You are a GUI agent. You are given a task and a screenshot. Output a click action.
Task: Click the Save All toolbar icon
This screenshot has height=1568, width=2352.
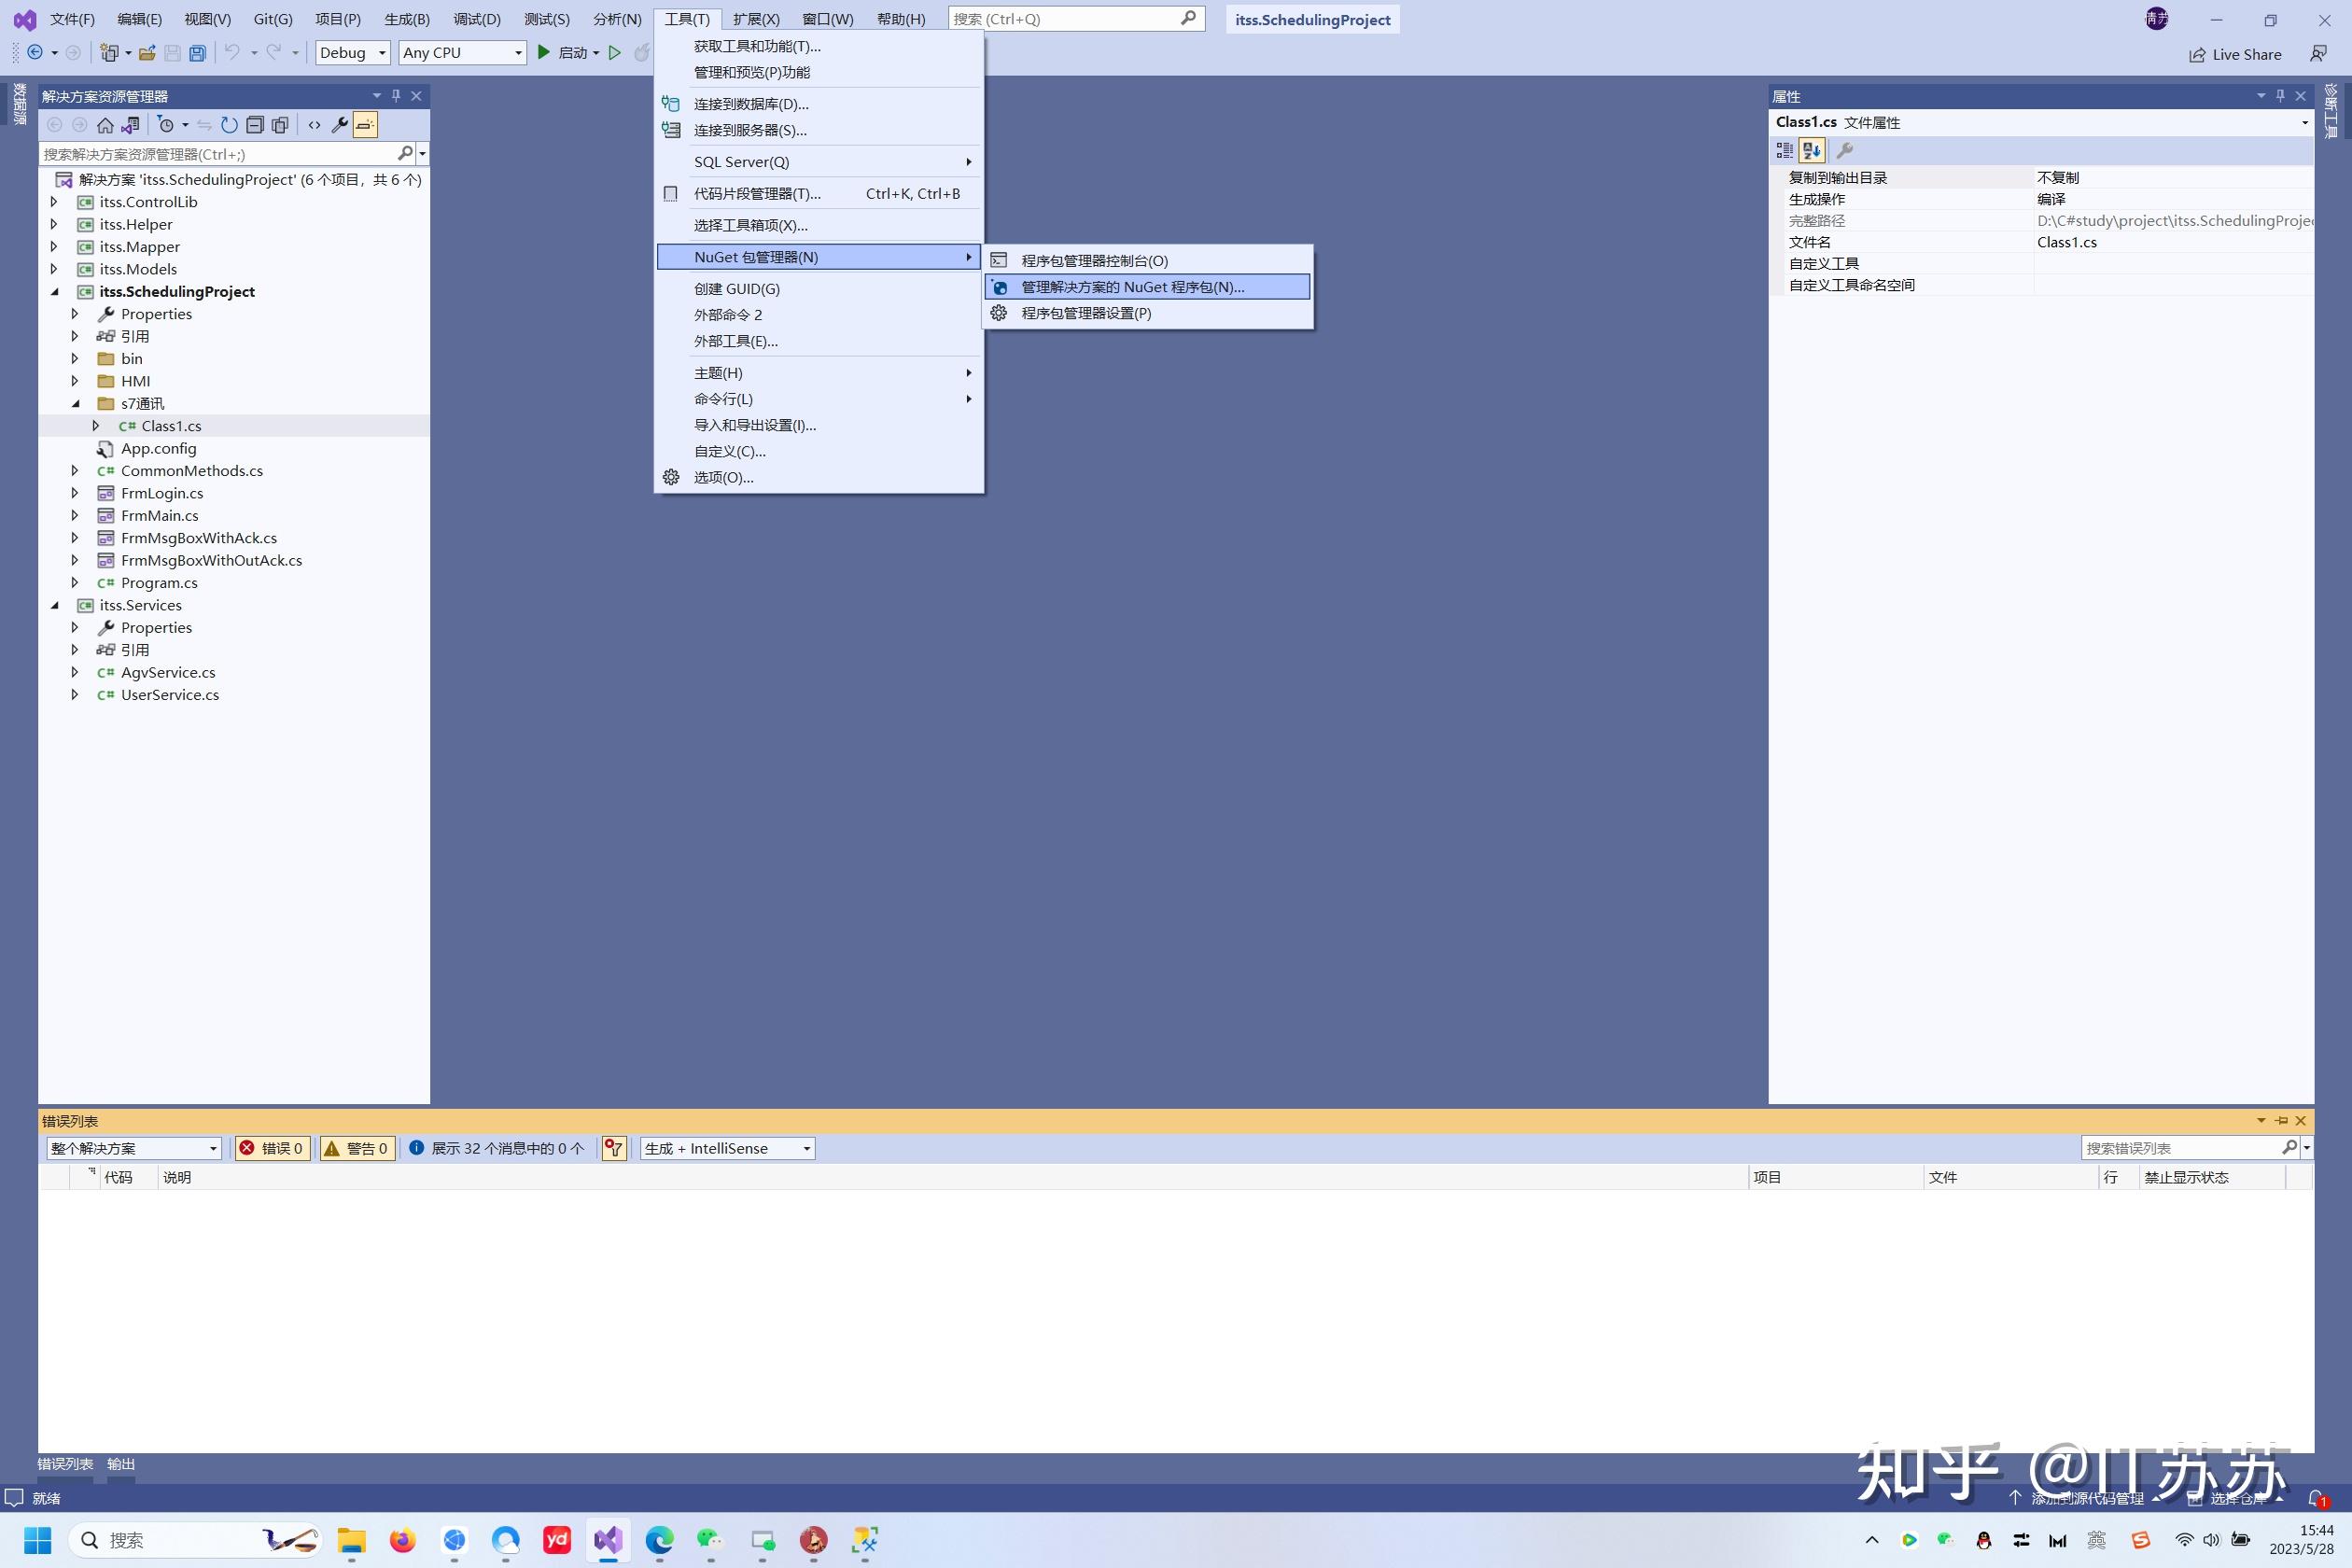tap(198, 53)
